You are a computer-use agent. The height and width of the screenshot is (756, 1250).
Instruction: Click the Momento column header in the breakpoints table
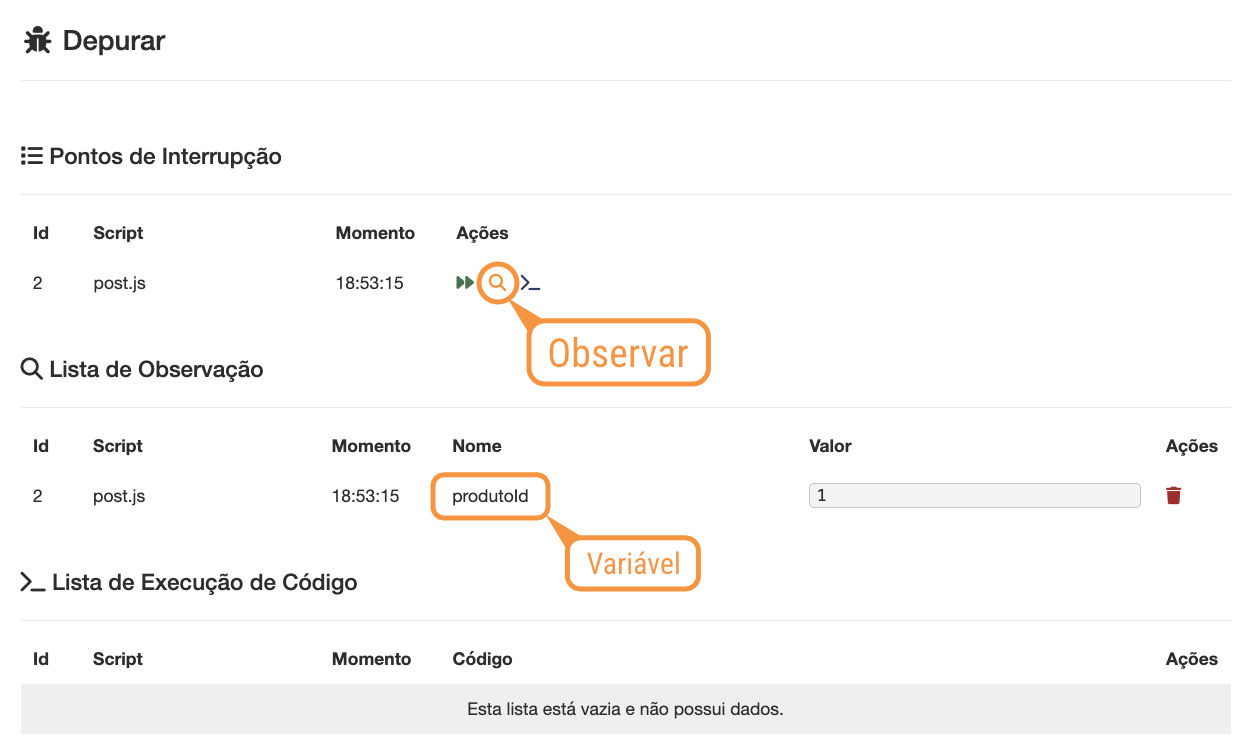[x=375, y=233]
